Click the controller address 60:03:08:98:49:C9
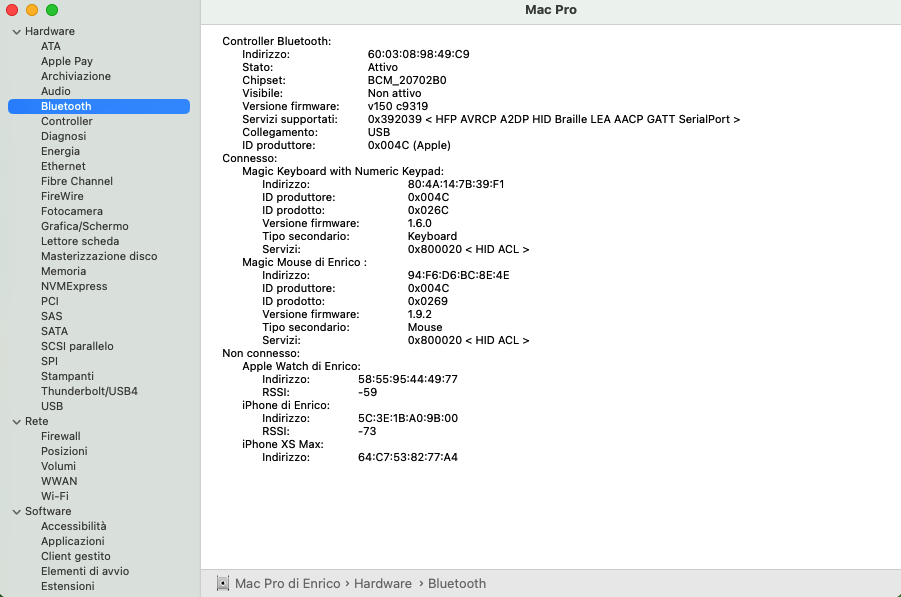The height and width of the screenshot is (597, 901). pyautogui.click(x=418, y=54)
